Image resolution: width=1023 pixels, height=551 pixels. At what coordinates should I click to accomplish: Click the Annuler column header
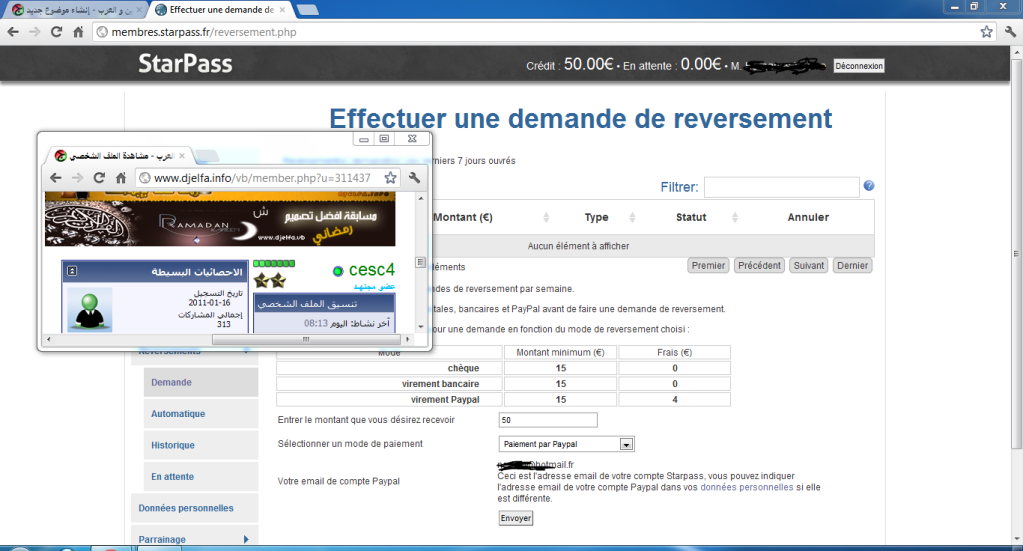808,217
